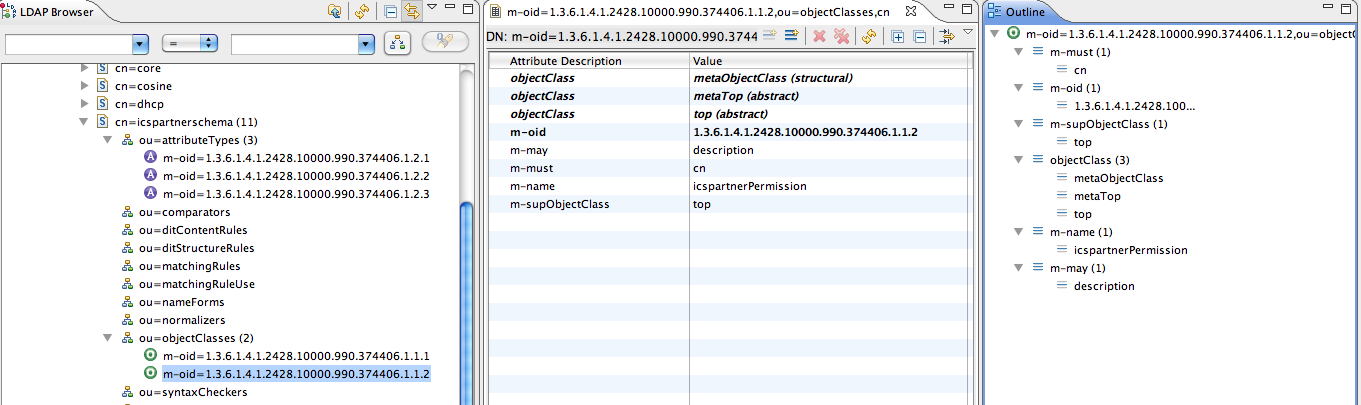The width and height of the screenshot is (1361, 405).
Task: Click the quick search value input field
Action: pyautogui.click(x=295, y=44)
